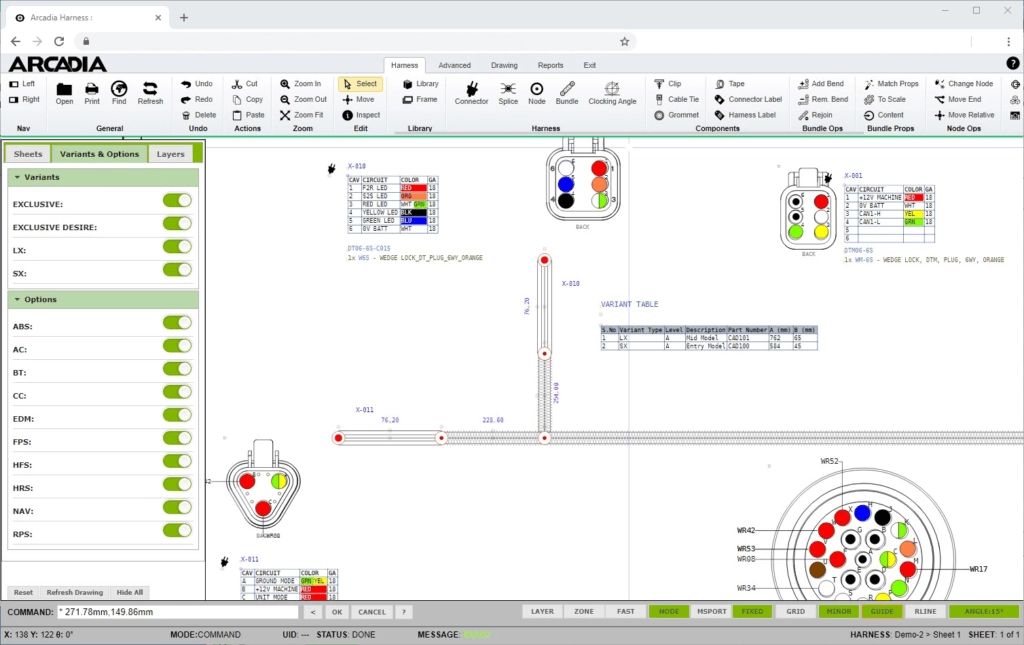Click the Splice tool icon
The image size is (1024, 645).
coord(508,90)
